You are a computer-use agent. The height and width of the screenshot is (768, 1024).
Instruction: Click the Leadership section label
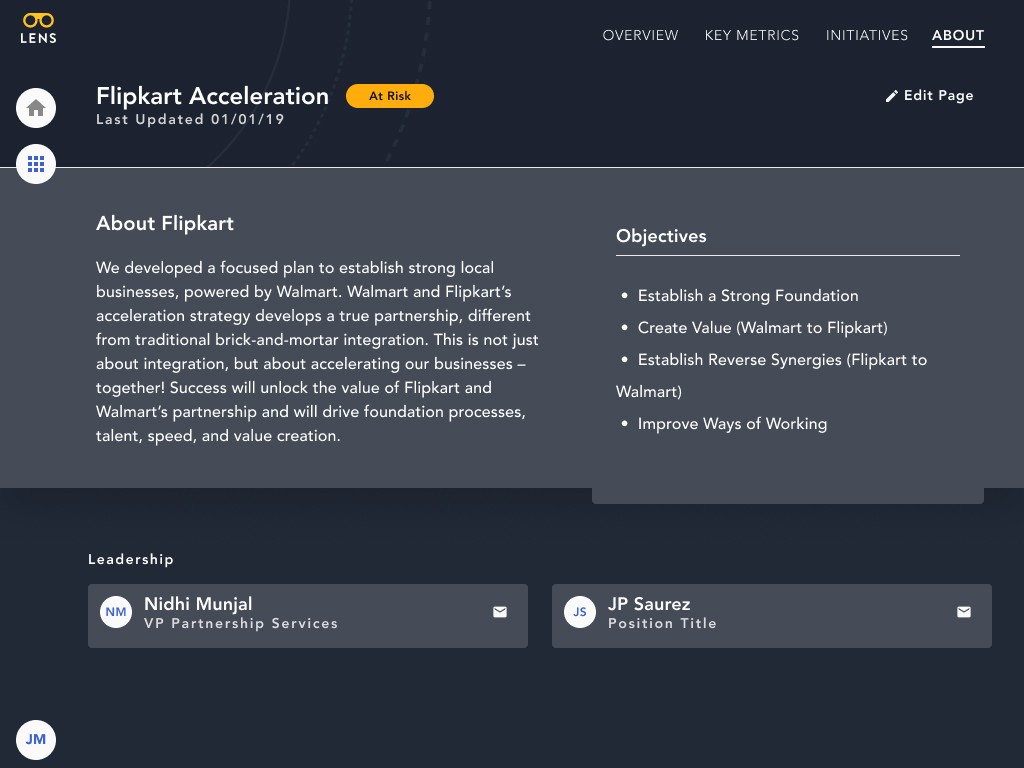pos(131,559)
